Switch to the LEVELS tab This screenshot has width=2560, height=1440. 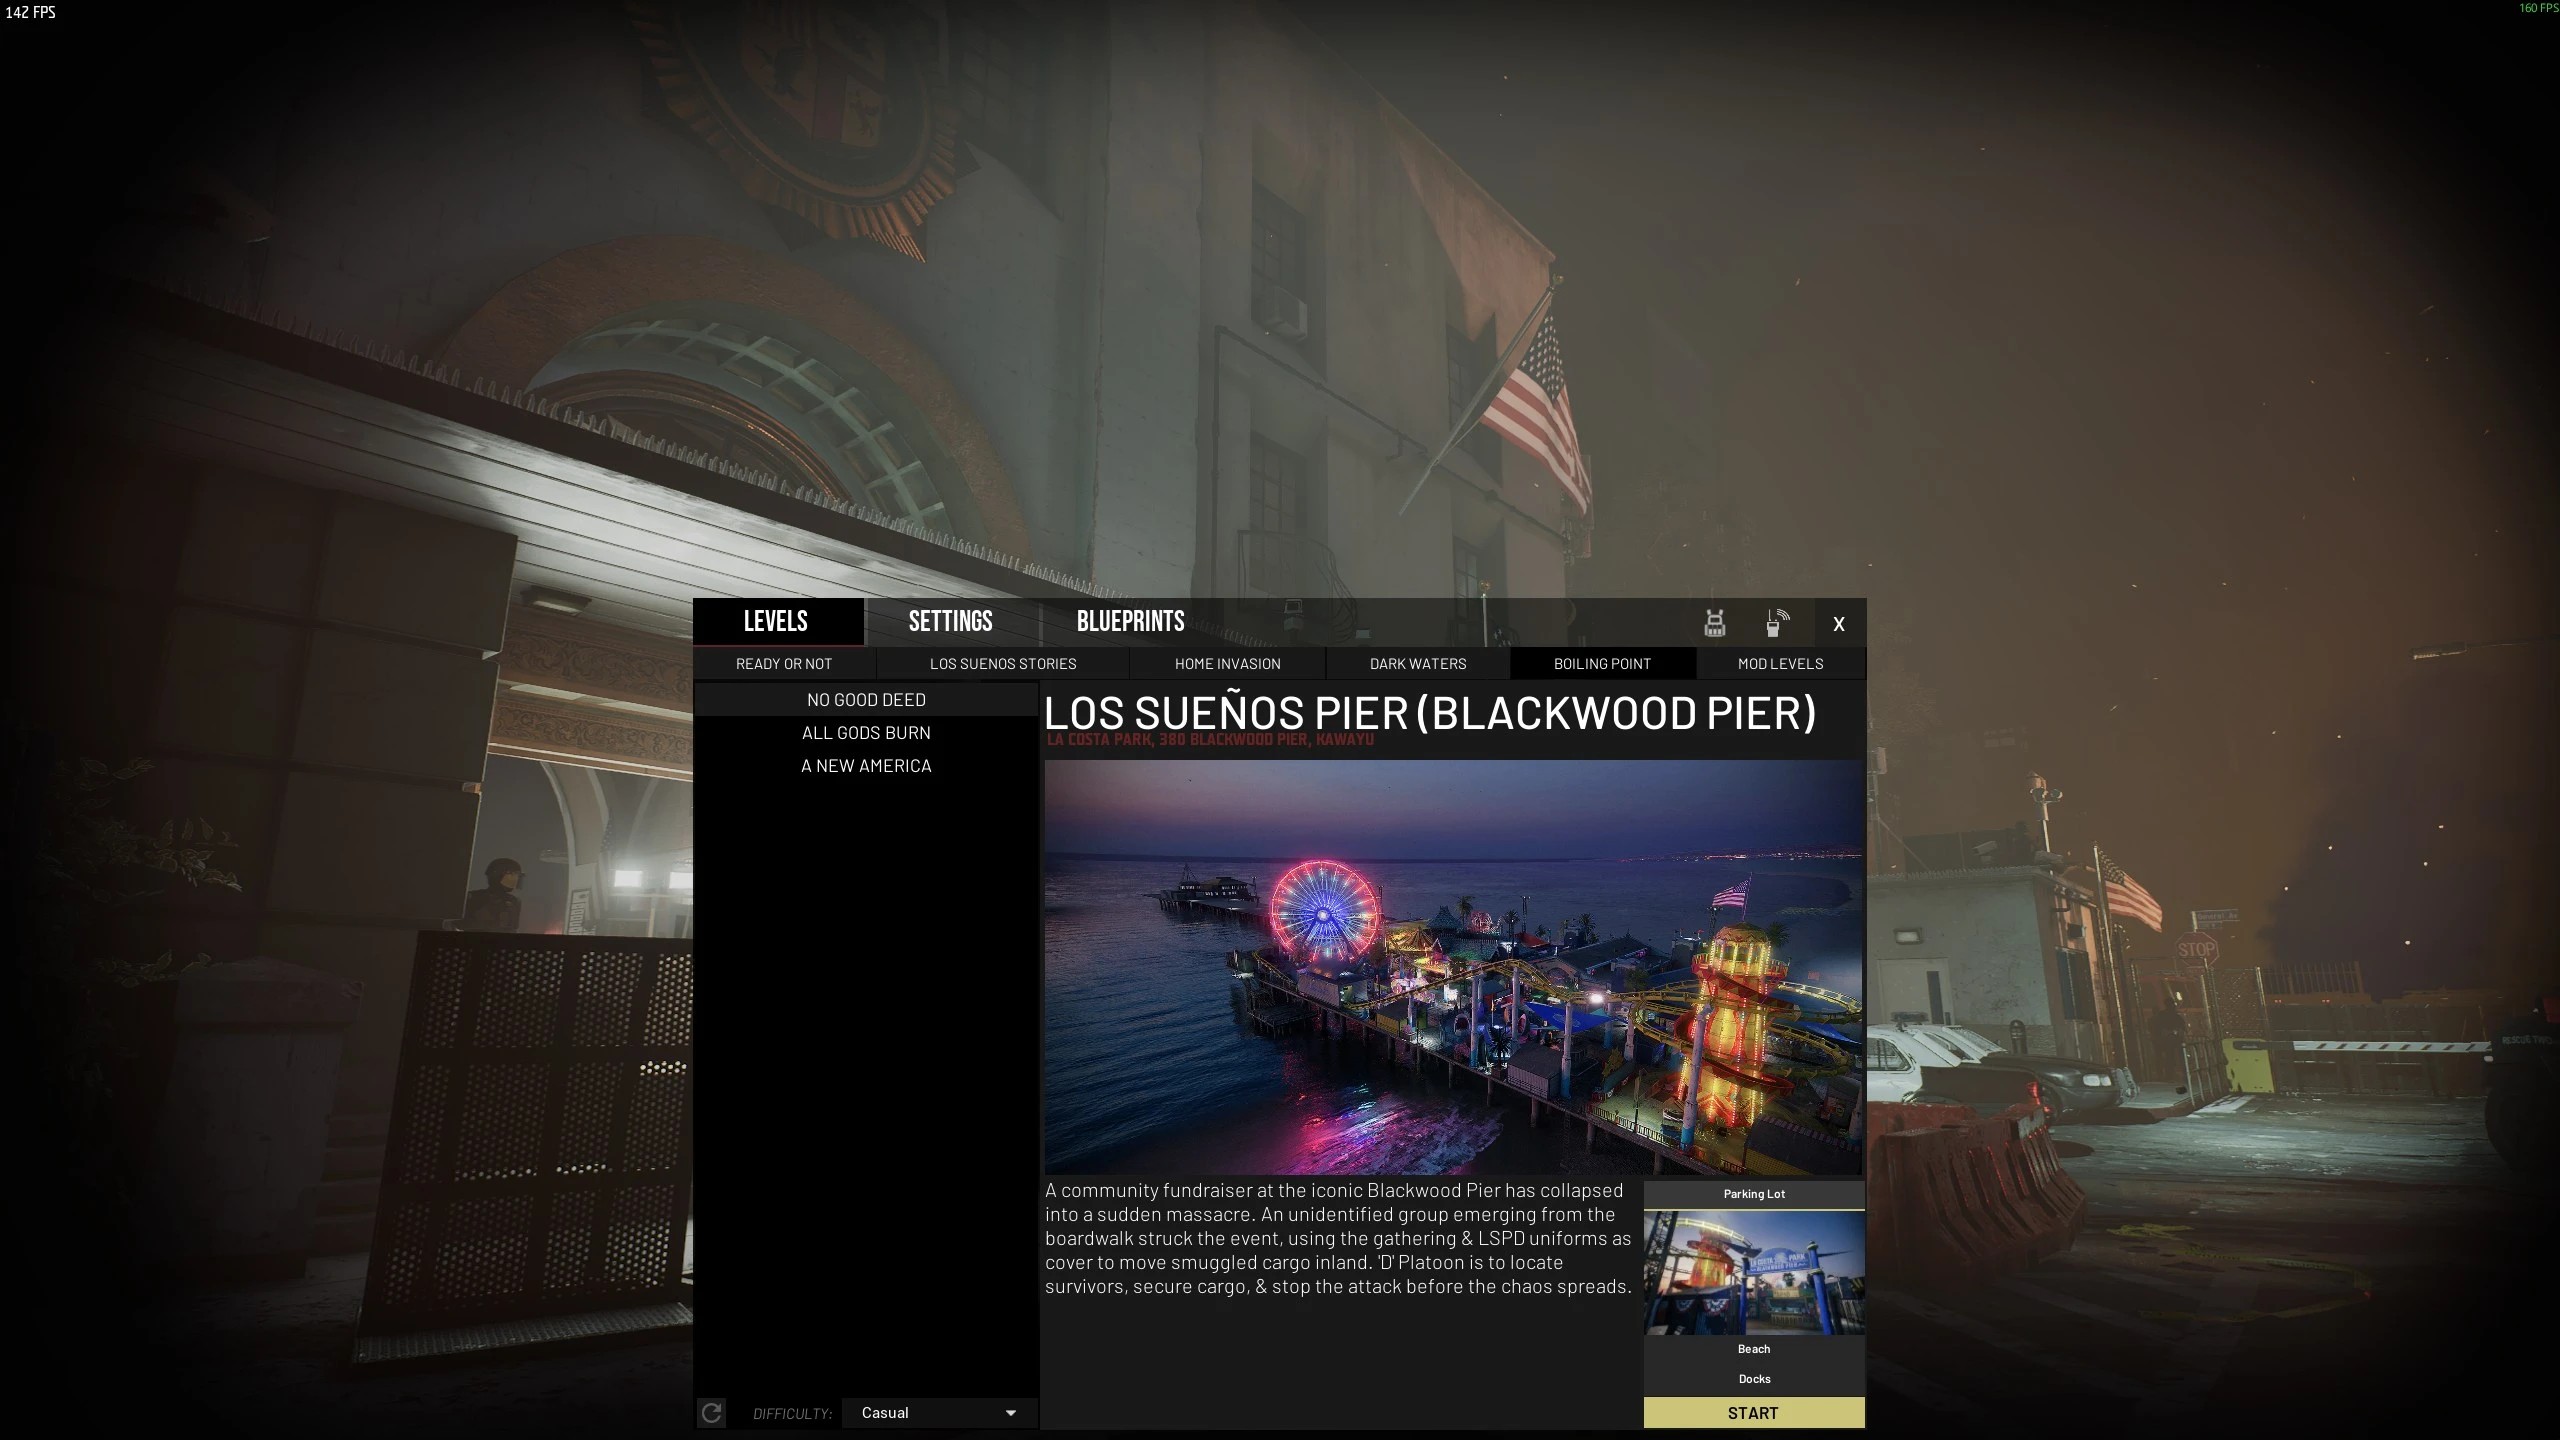pyautogui.click(x=776, y=621)
